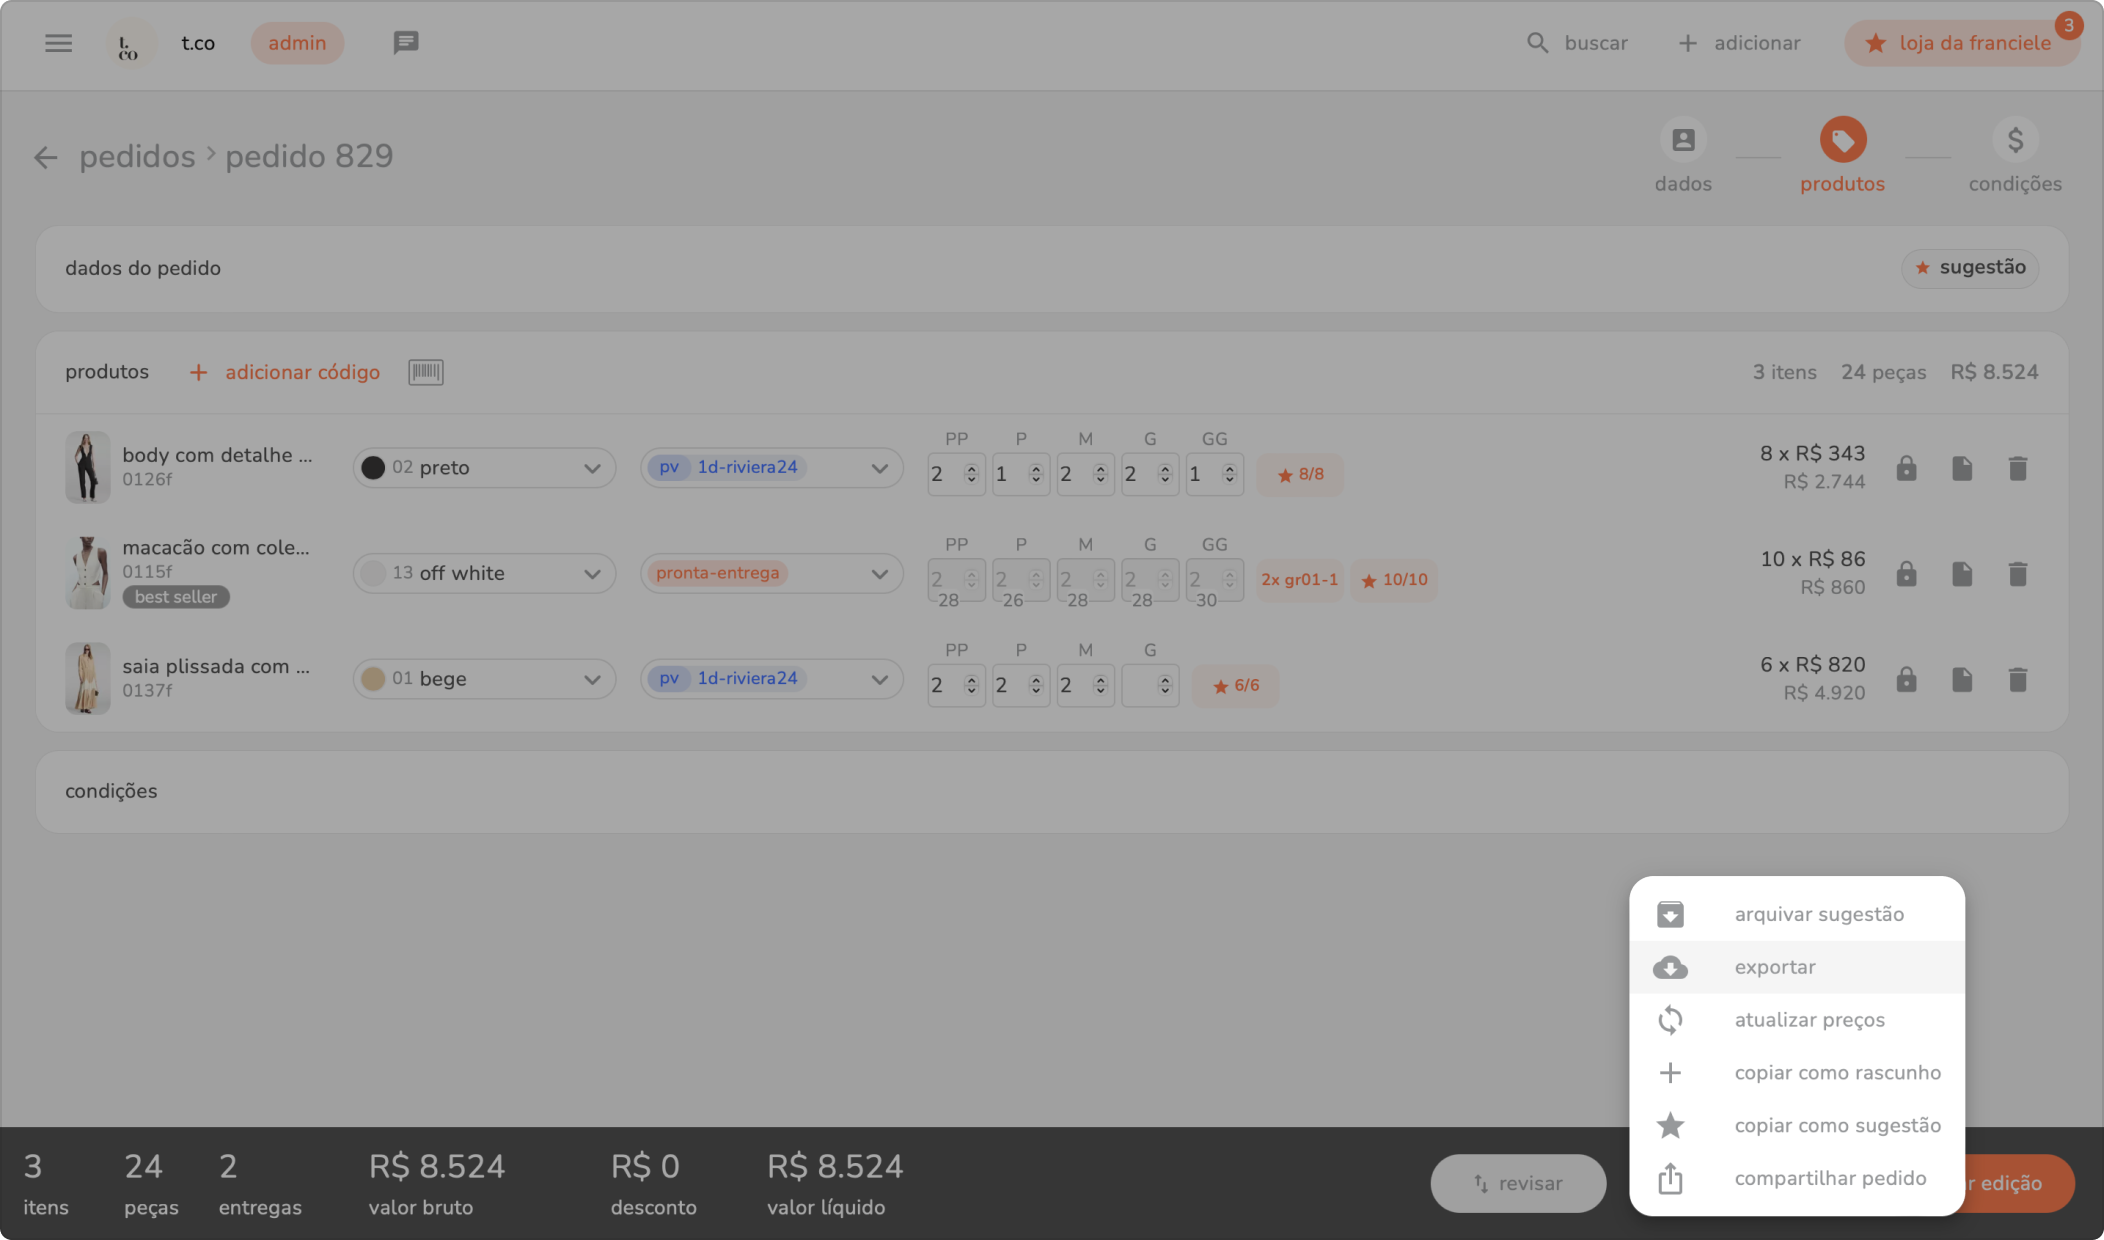The width and height of the screenshot is (2104, 1240).
Task: Click lock icon on saia plissada row
Action: point(1906,680)
